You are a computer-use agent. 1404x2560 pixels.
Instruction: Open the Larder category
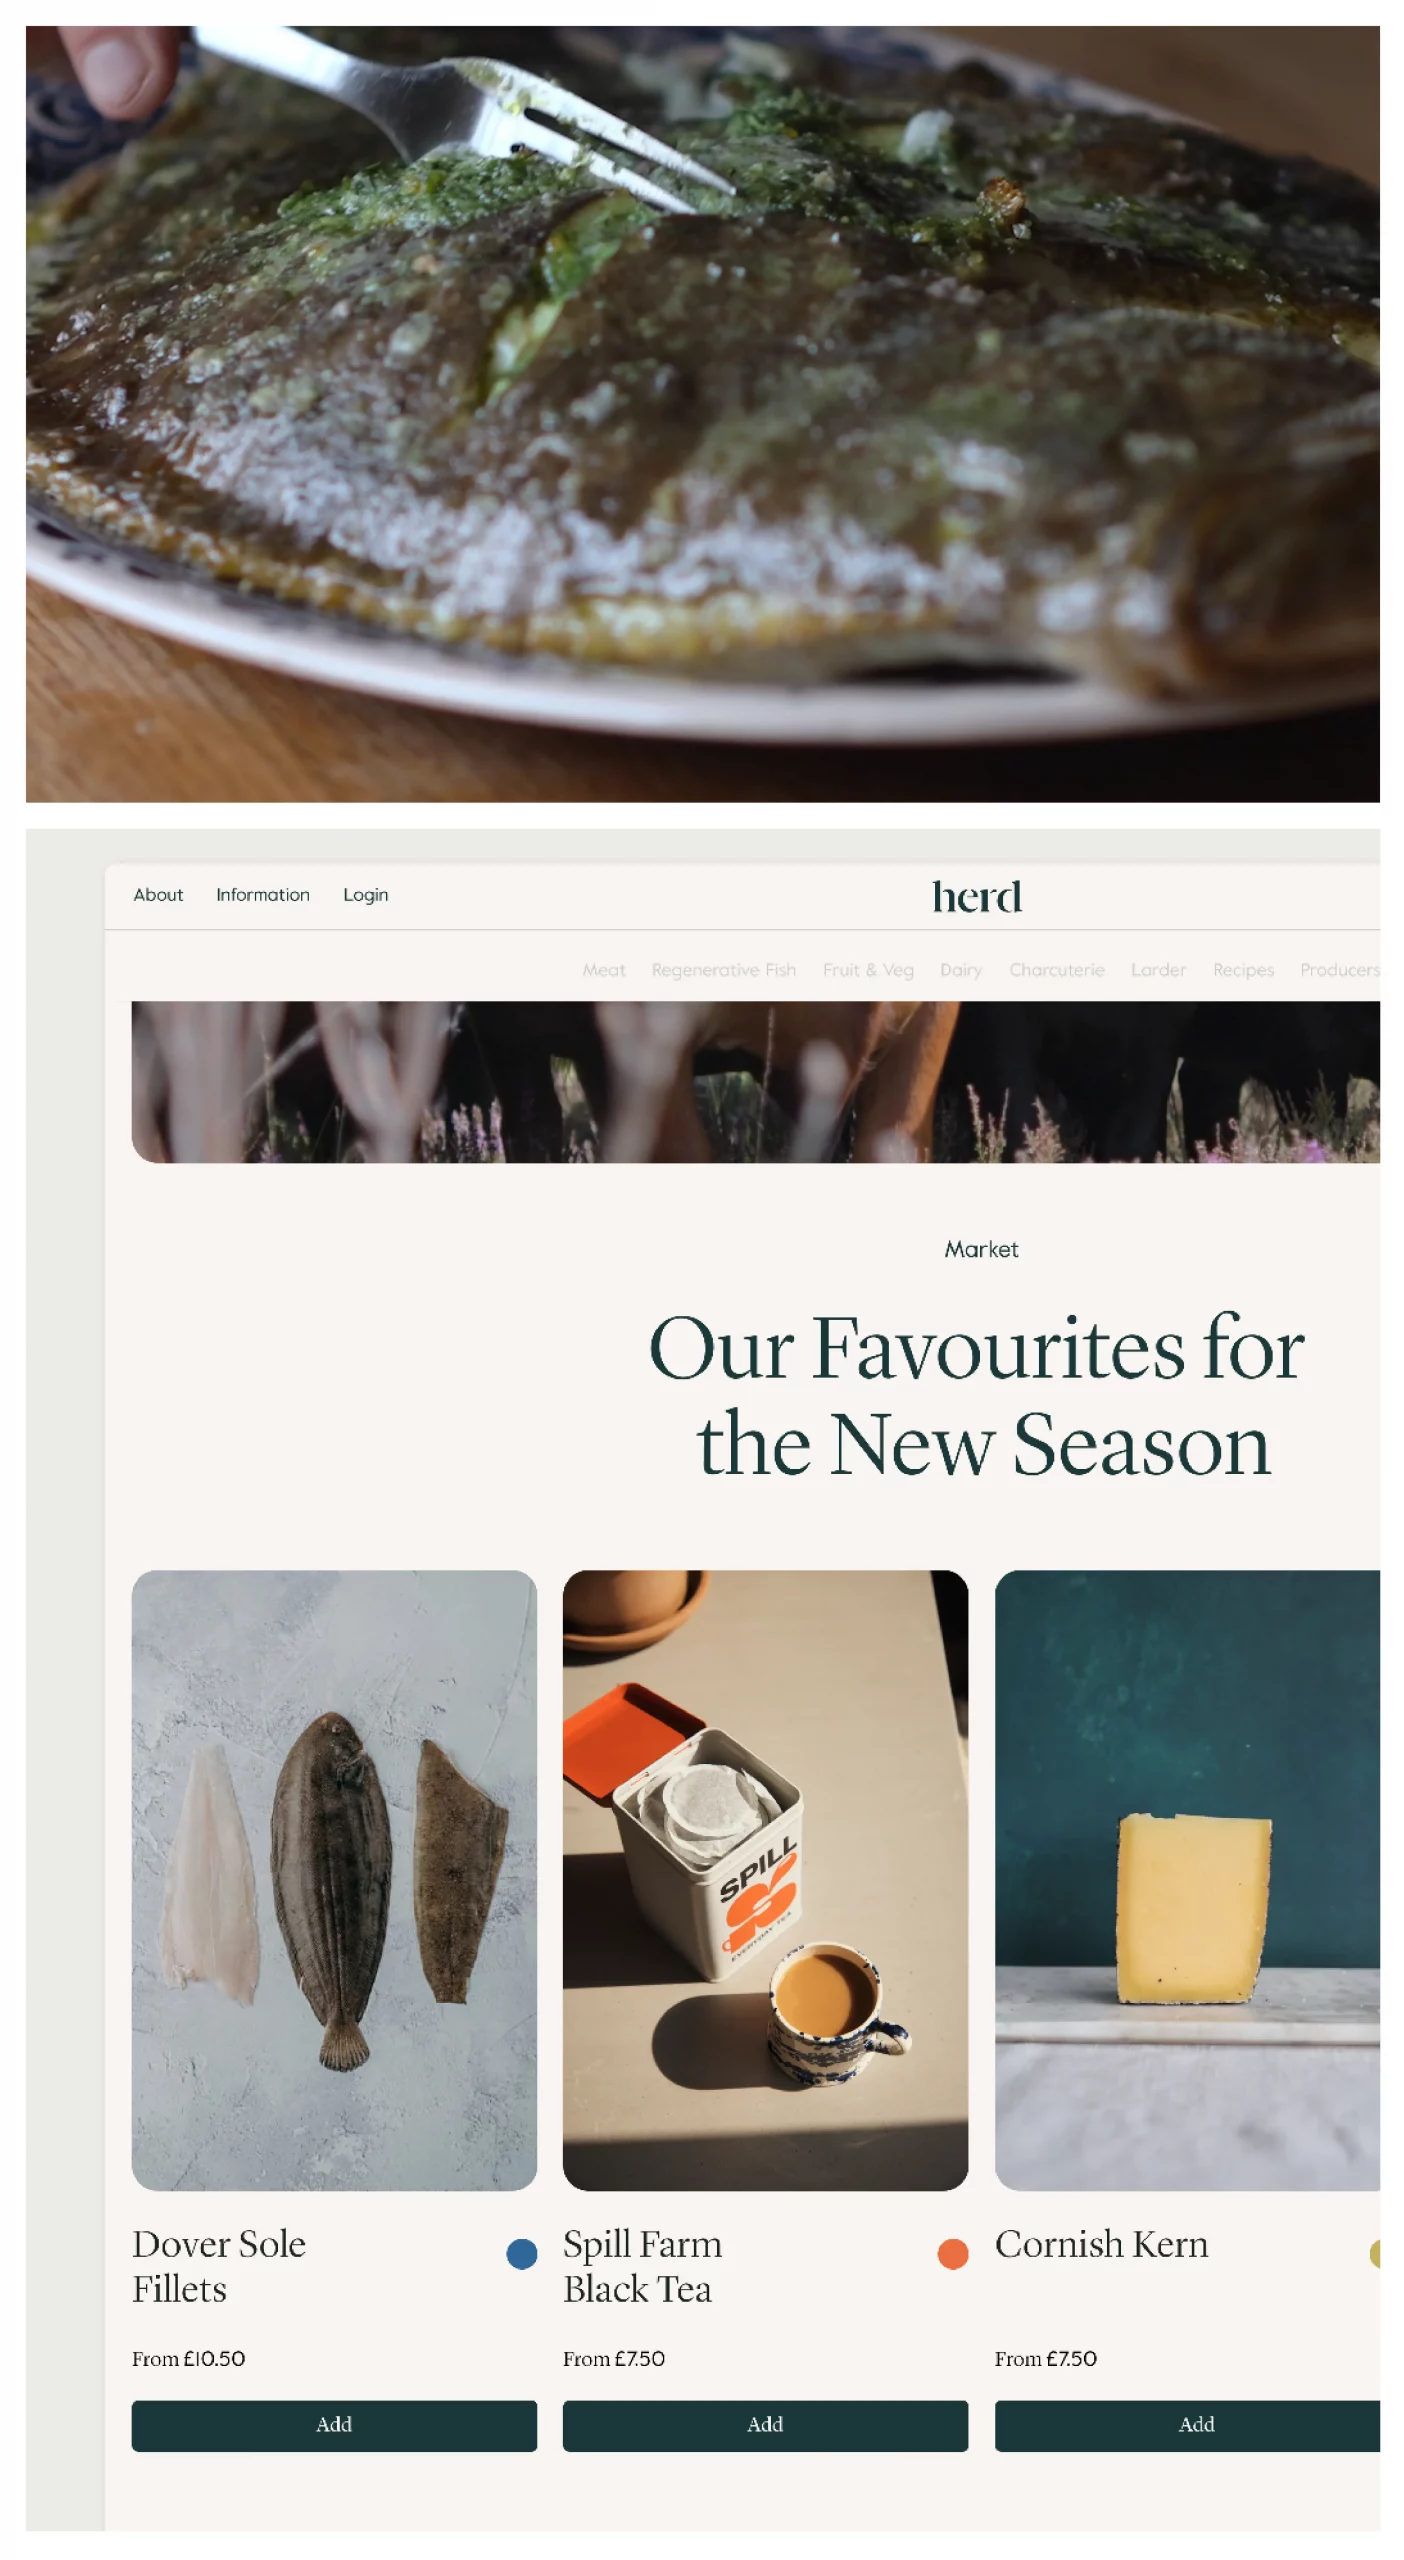pos(1158,970)
